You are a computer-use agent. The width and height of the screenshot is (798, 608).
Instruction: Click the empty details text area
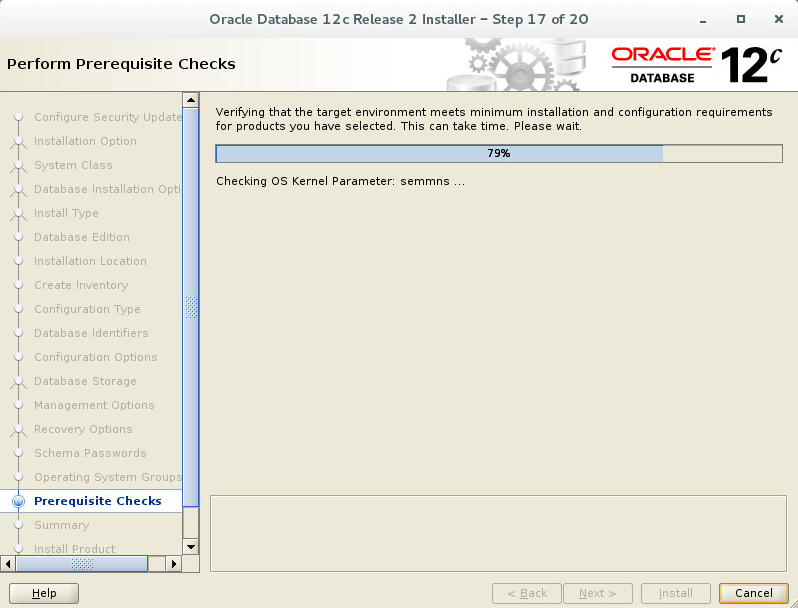tap(498, 533)
